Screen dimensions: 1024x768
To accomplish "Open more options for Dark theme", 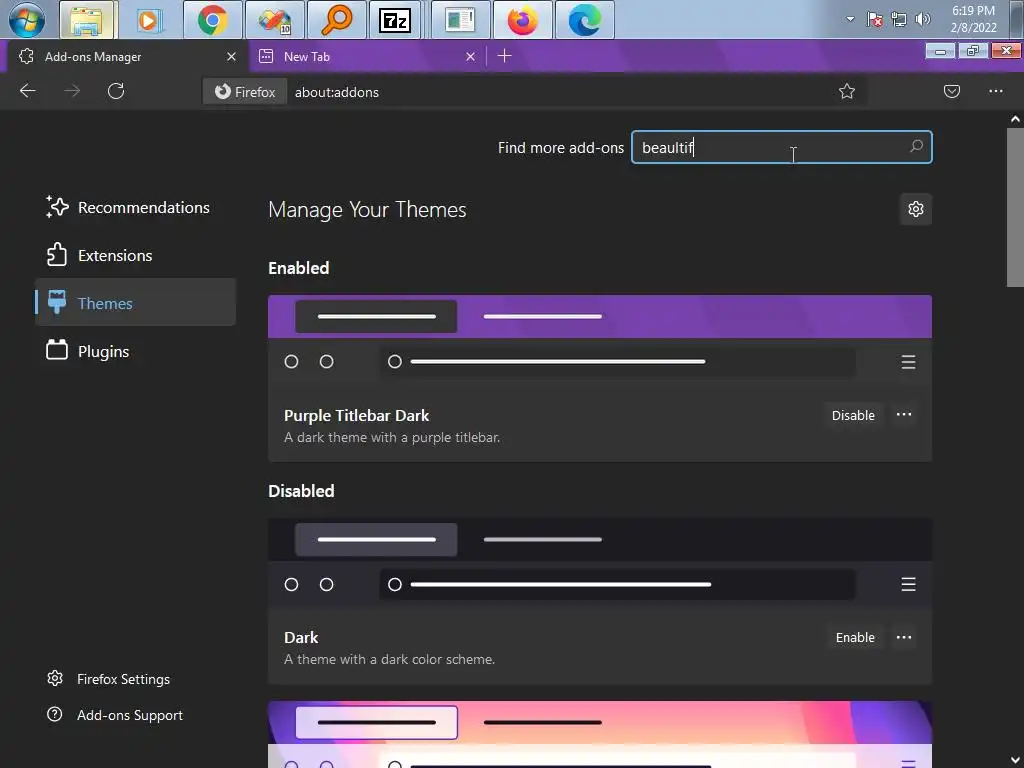I will point(904,637).
